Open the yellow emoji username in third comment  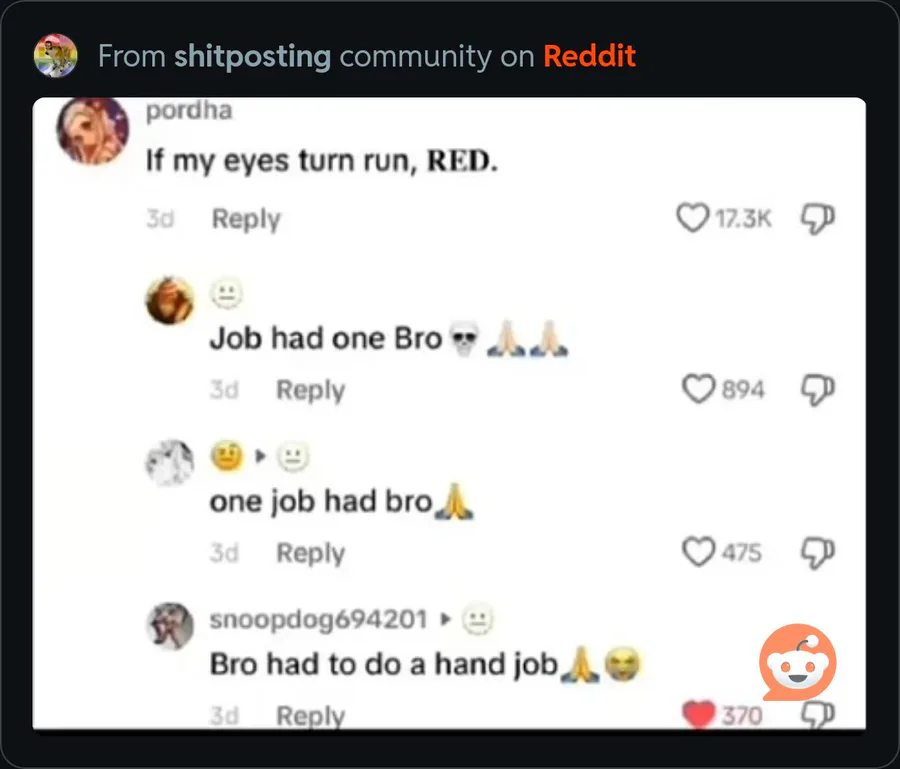click(x=227, y=457)
